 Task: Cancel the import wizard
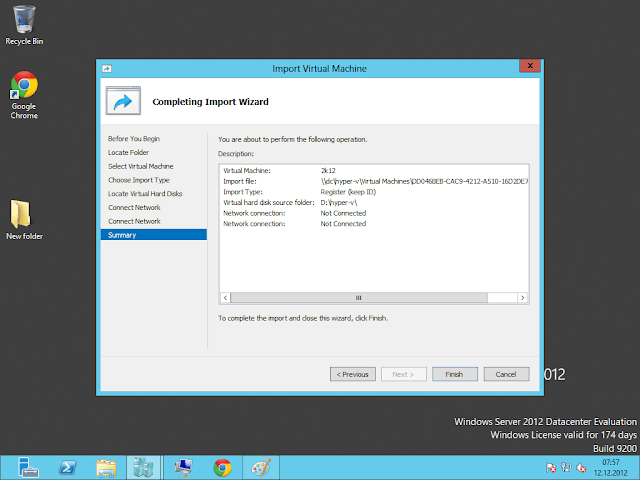(506, 374)
